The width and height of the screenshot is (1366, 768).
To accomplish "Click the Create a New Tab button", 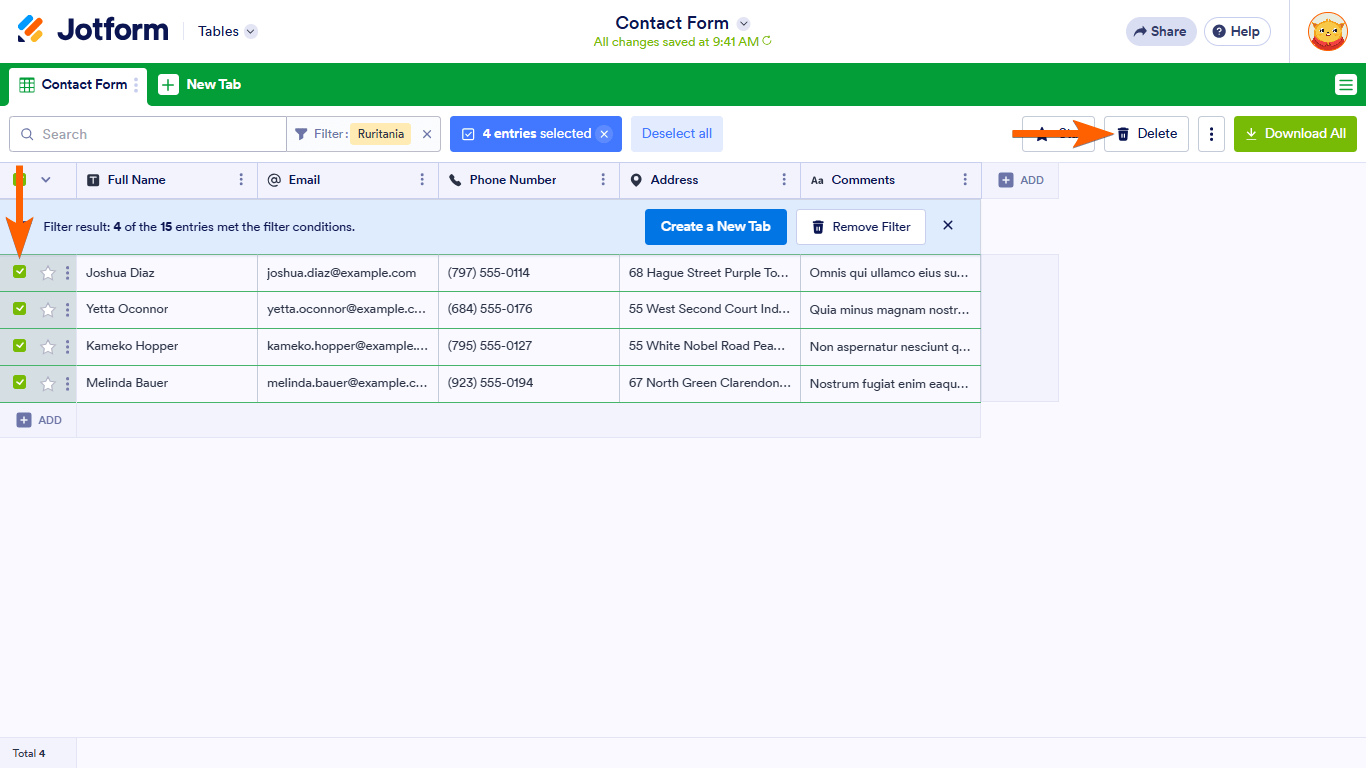I will [715, 227].
